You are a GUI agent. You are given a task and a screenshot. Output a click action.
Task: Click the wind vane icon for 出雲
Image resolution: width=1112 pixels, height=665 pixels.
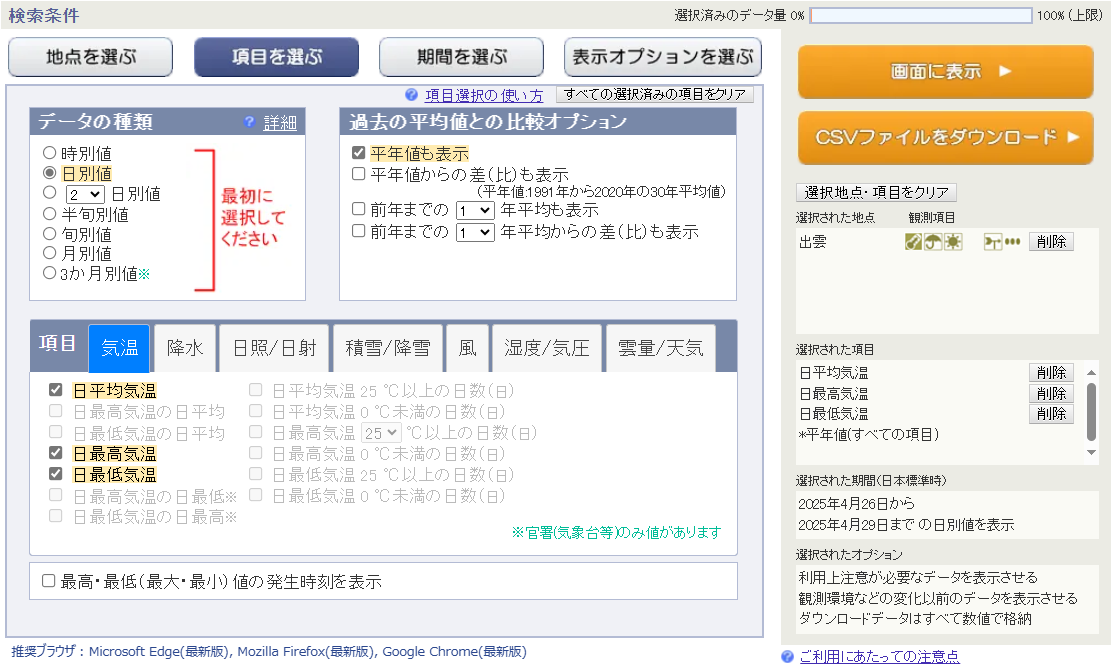click(992, 242)
